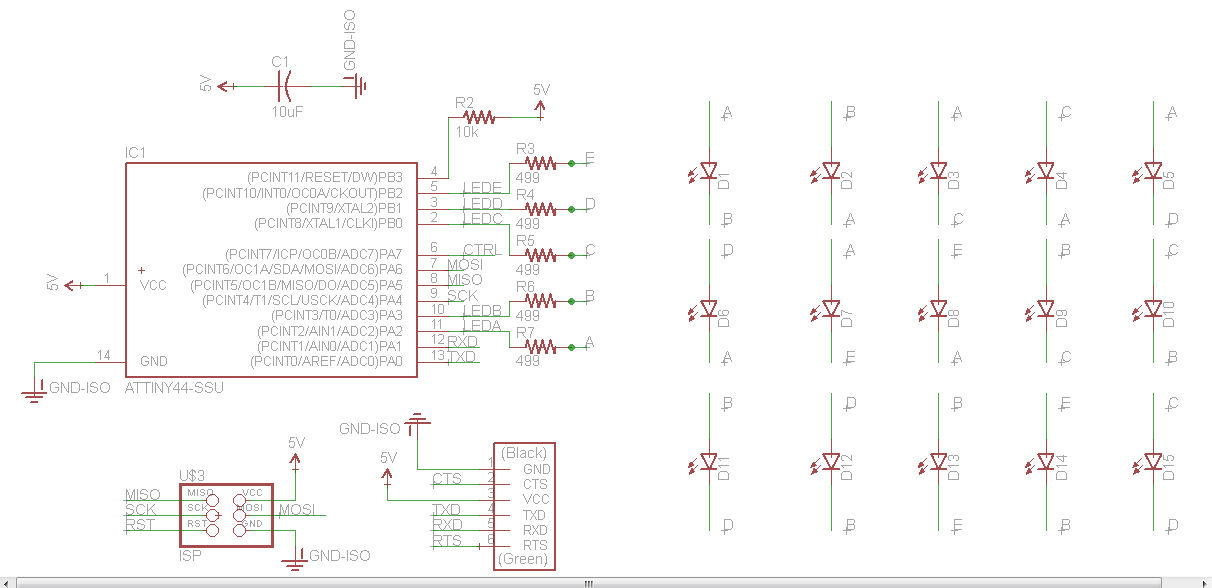Click the IC1 part name label
The height and width of the screenshot is (588, 1212).
pos(135,153)
